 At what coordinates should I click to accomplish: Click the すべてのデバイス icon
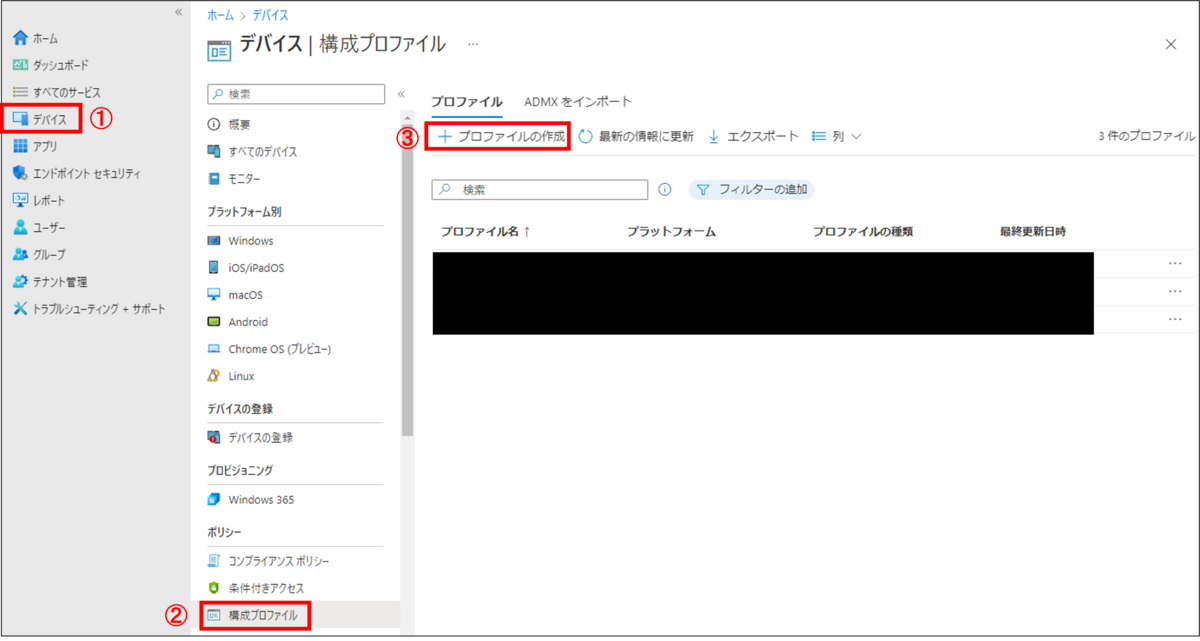coord(213,151)
